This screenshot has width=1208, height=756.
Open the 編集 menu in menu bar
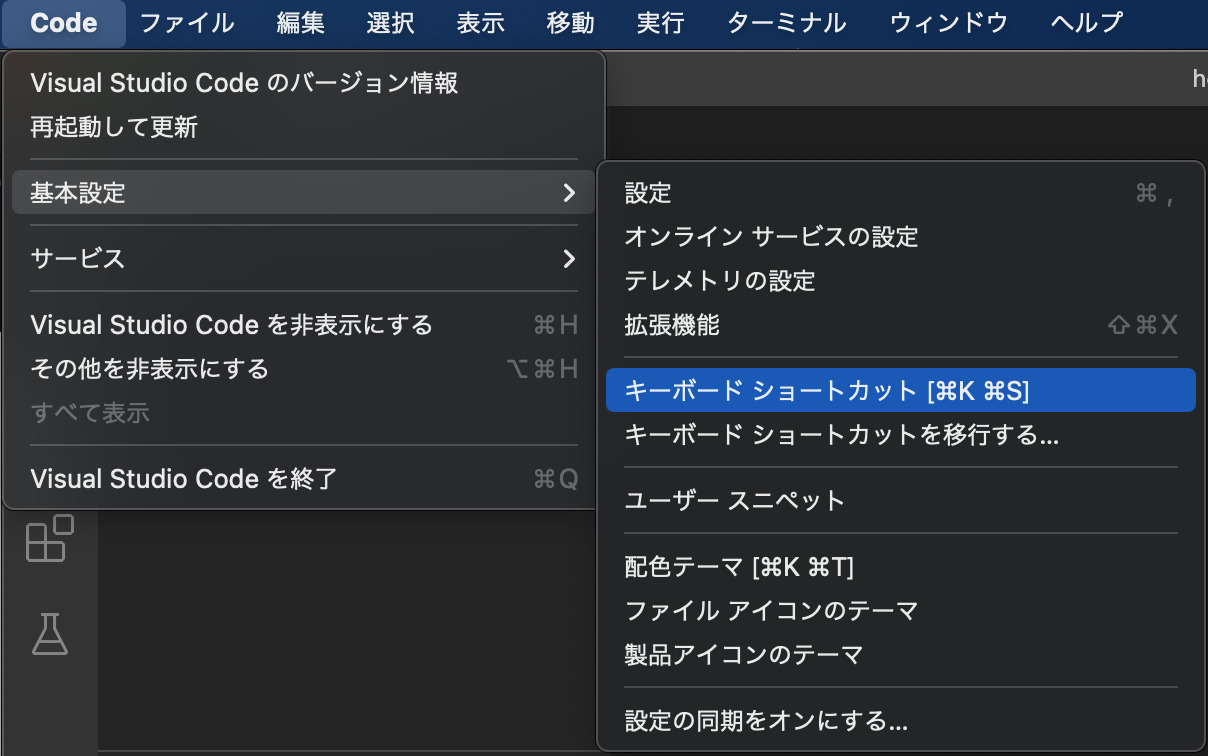pos(300,23)
